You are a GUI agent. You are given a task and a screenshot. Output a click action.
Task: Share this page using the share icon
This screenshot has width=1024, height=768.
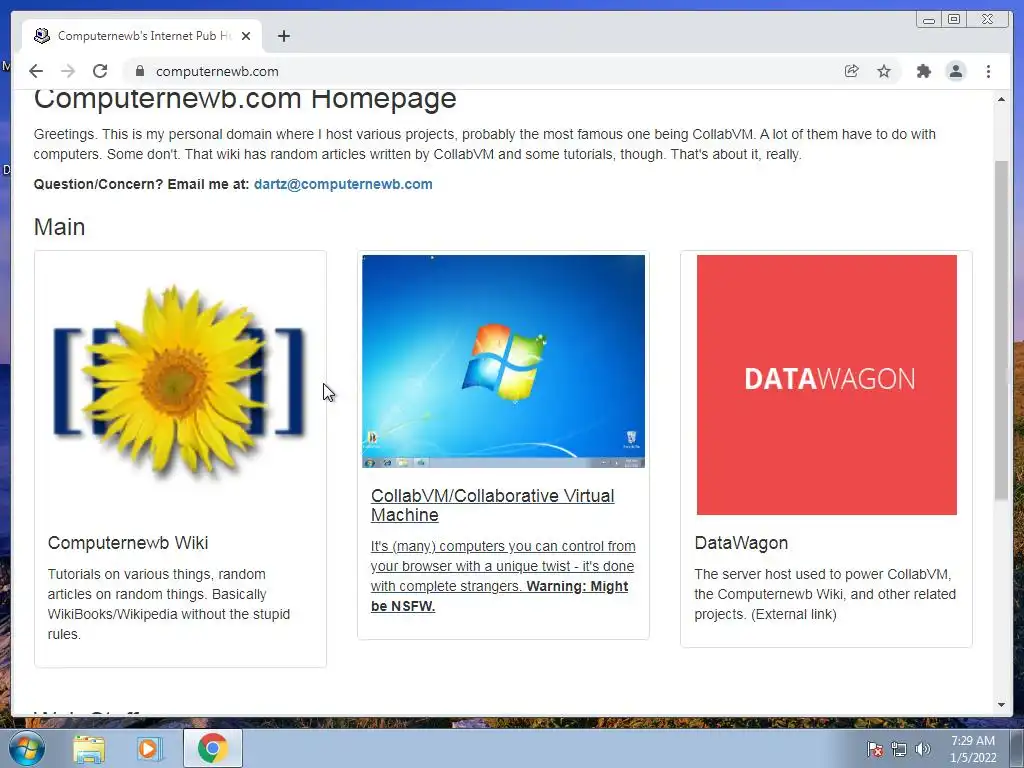pos(851,71)
